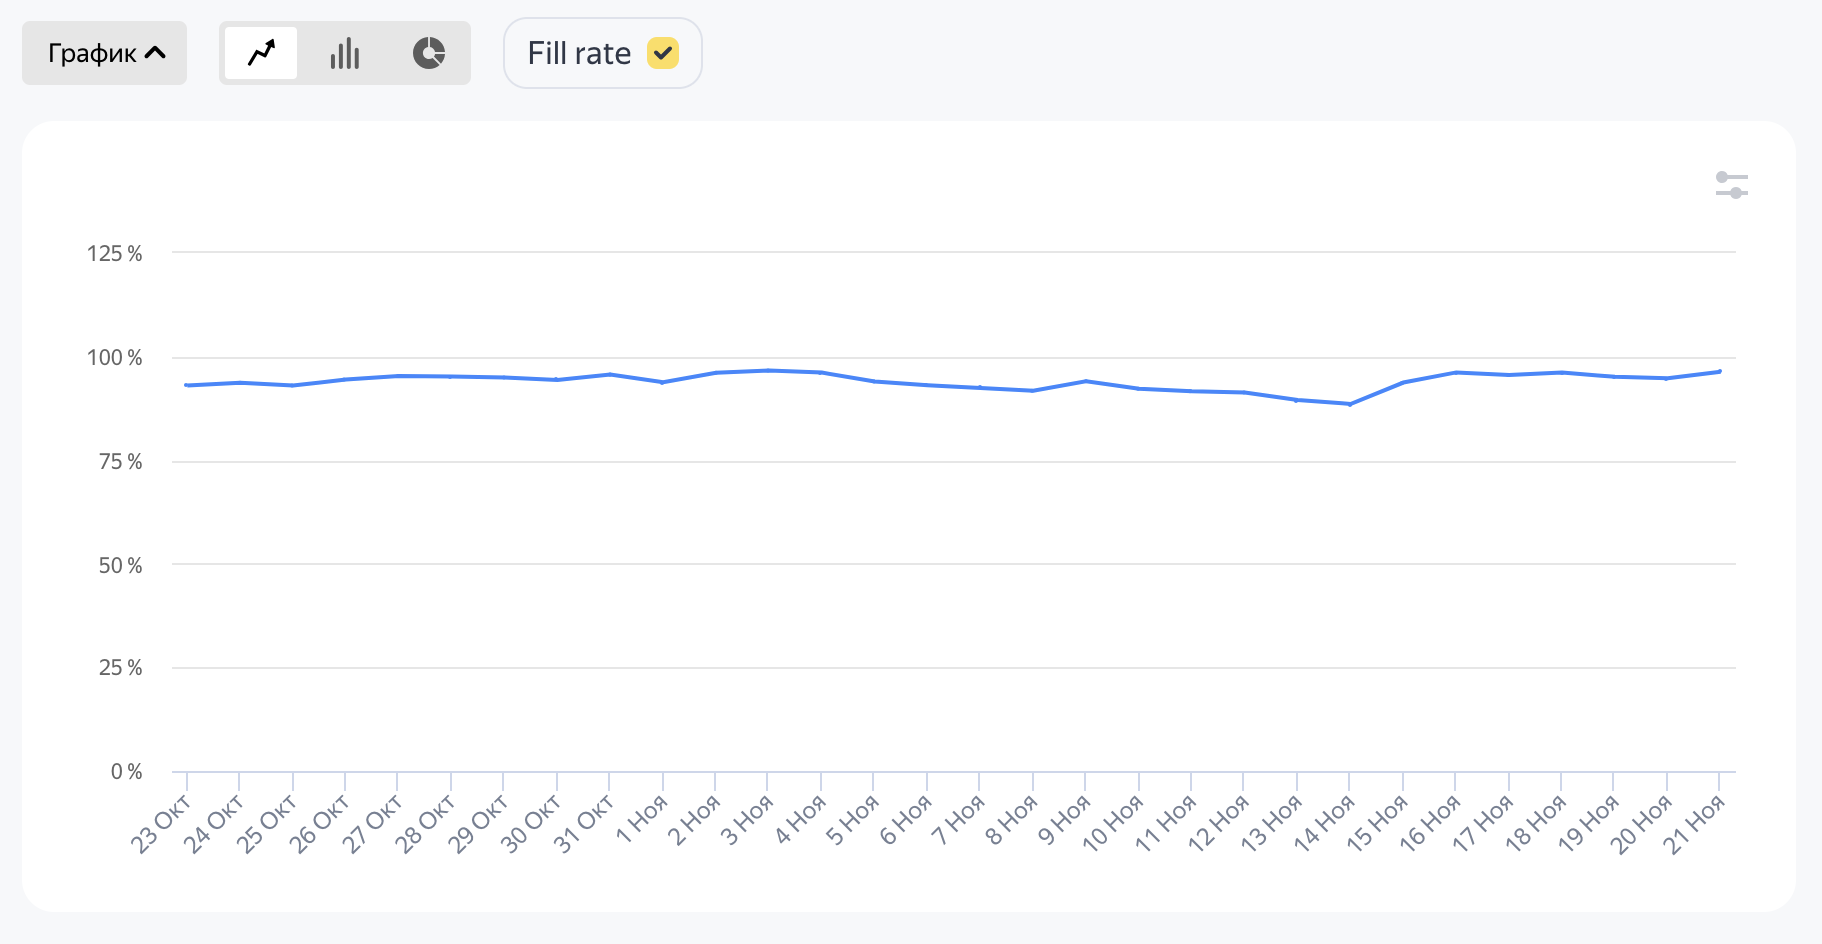Screen dimensions: 1822x944
Task: Click the chevron next to График
Action: coord(156,53)
